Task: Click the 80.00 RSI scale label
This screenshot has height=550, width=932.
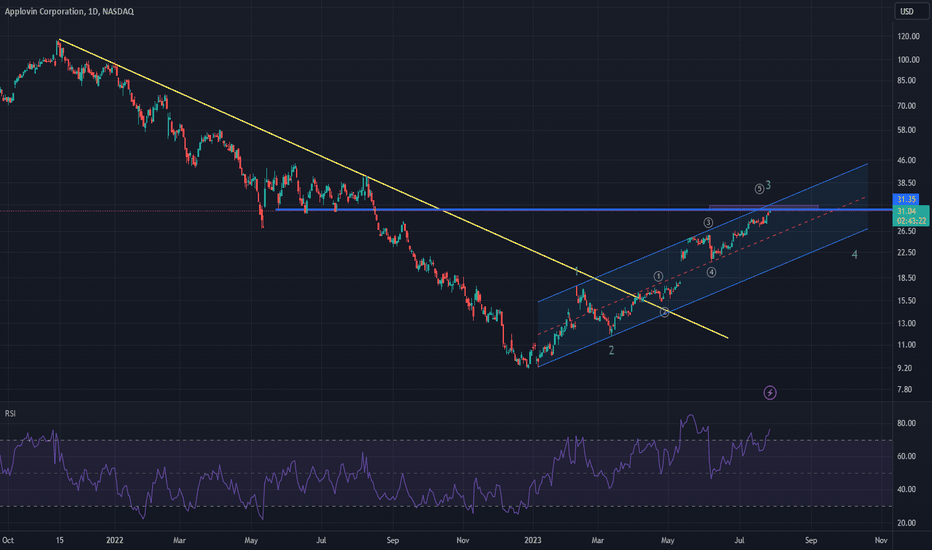Action: coord(906,423)
